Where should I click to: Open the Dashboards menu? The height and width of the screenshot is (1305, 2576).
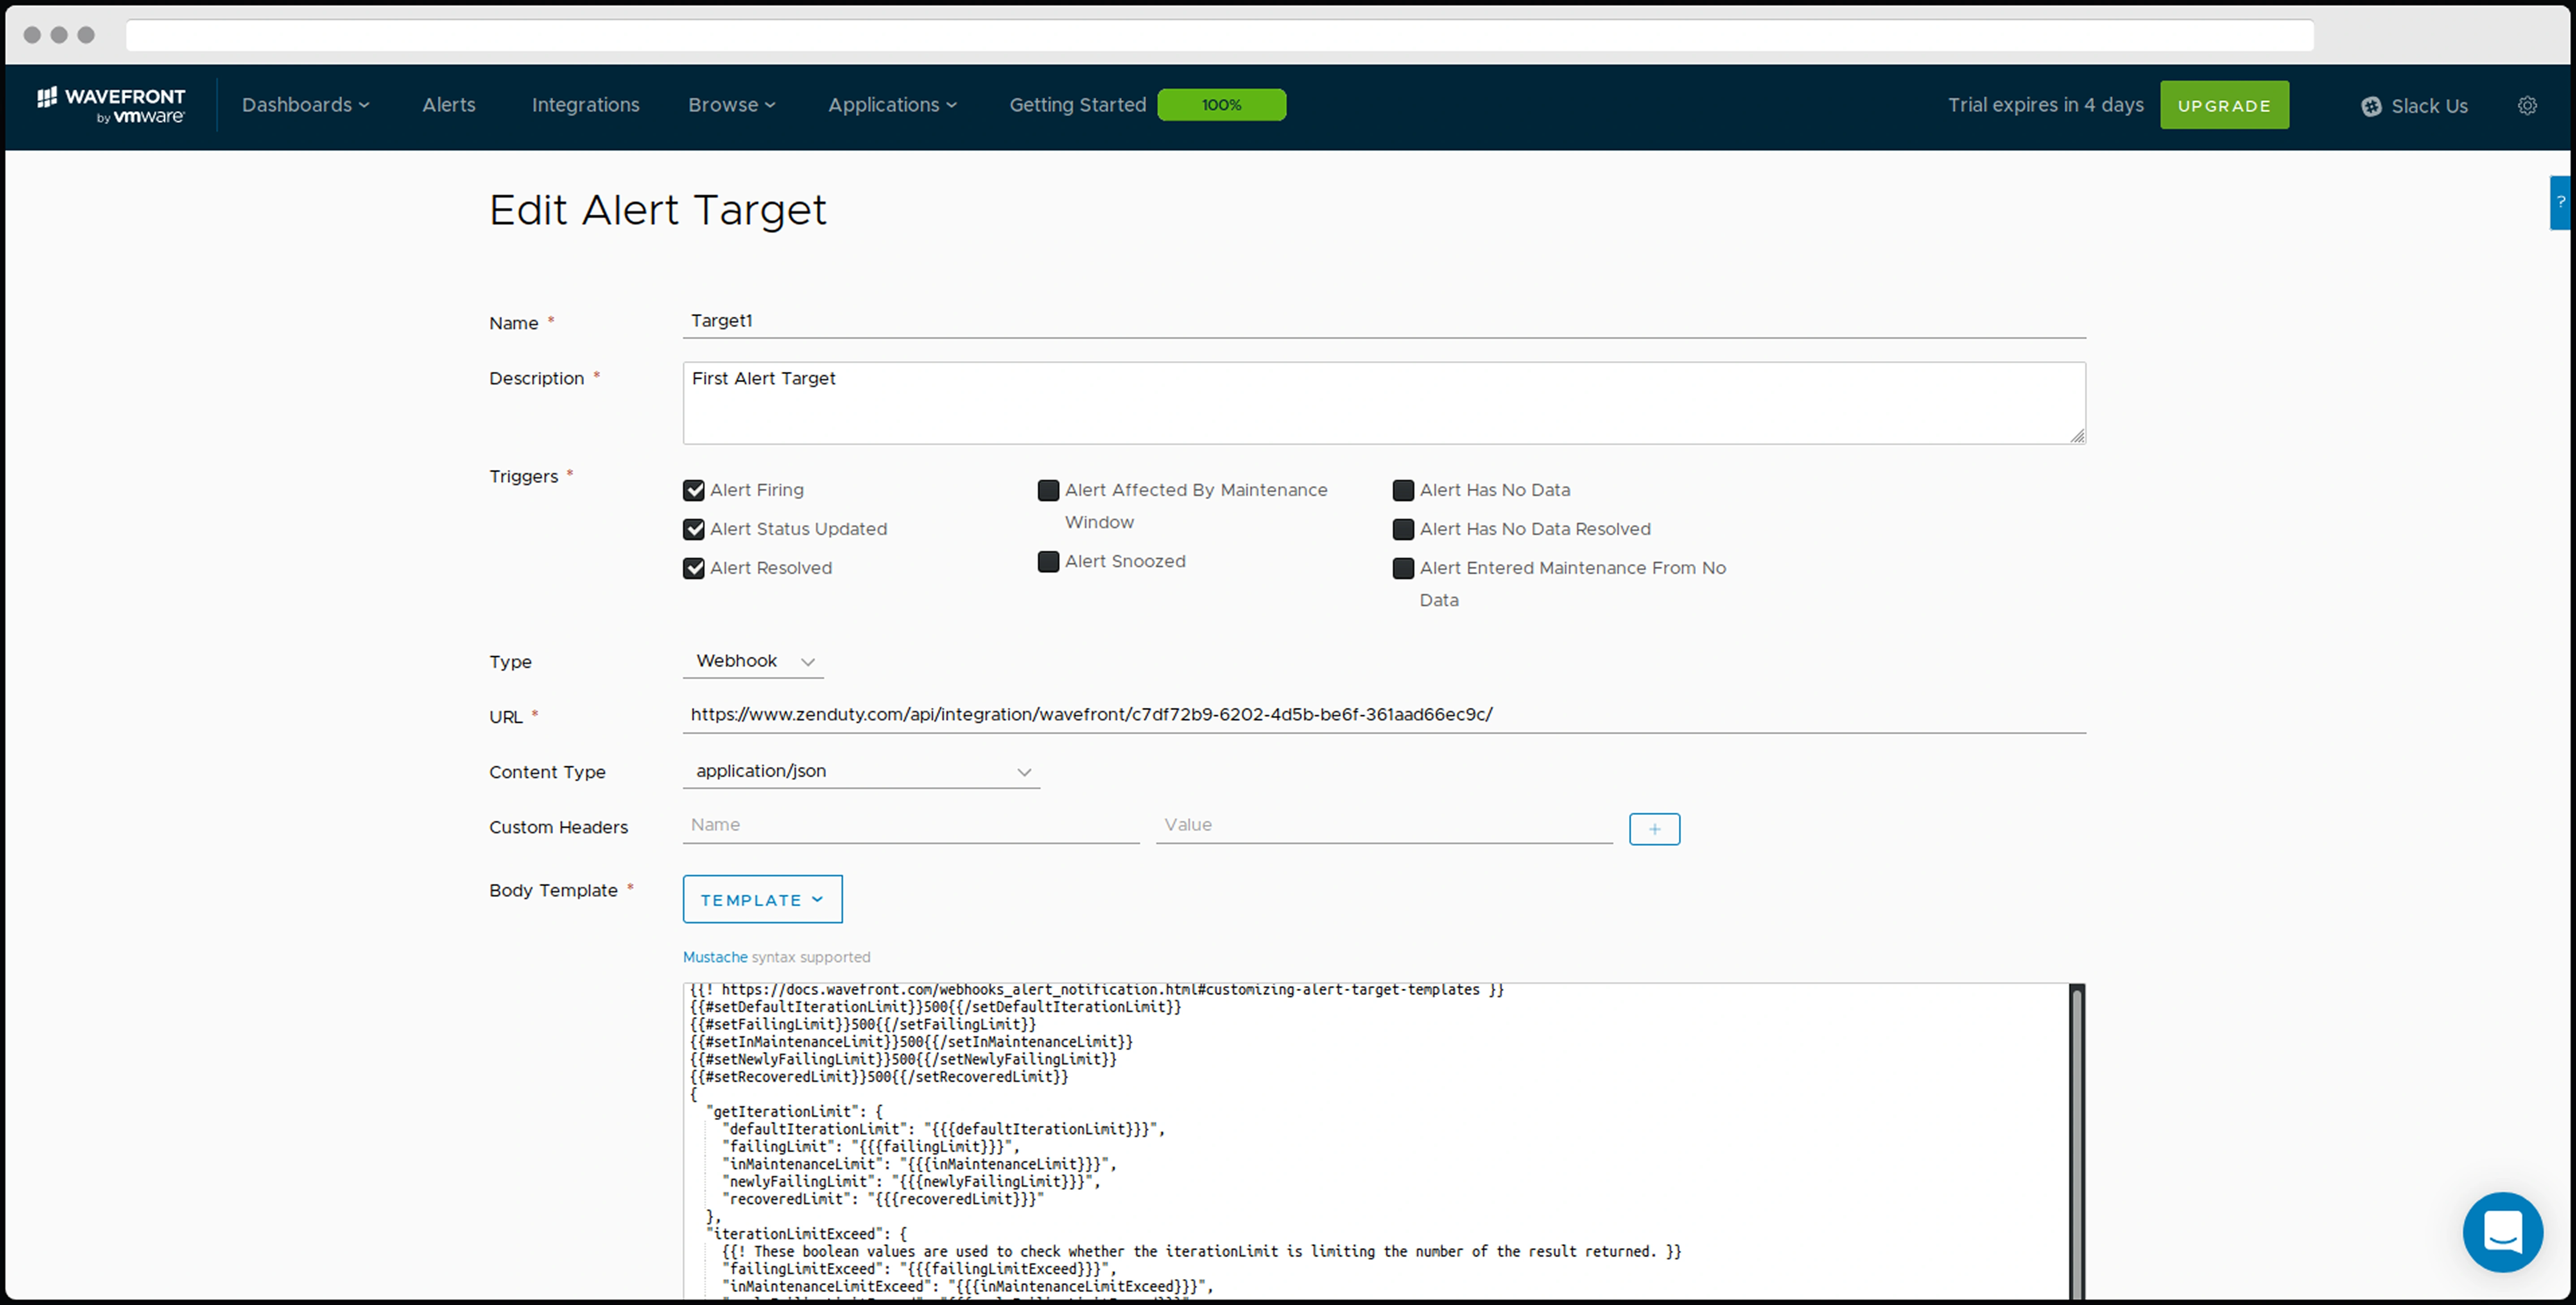(305, 105)
